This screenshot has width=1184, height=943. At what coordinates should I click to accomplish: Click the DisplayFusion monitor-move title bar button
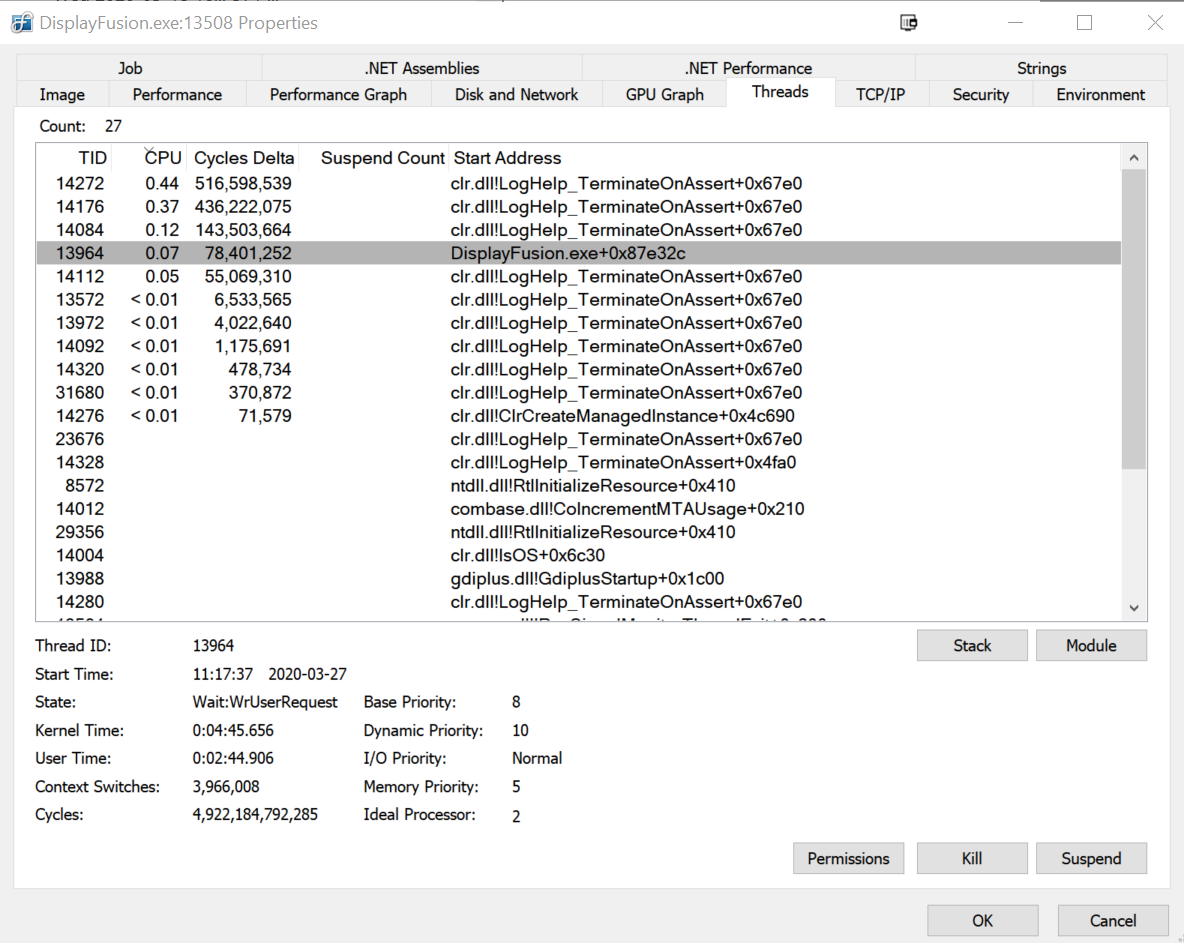point(908,23)
